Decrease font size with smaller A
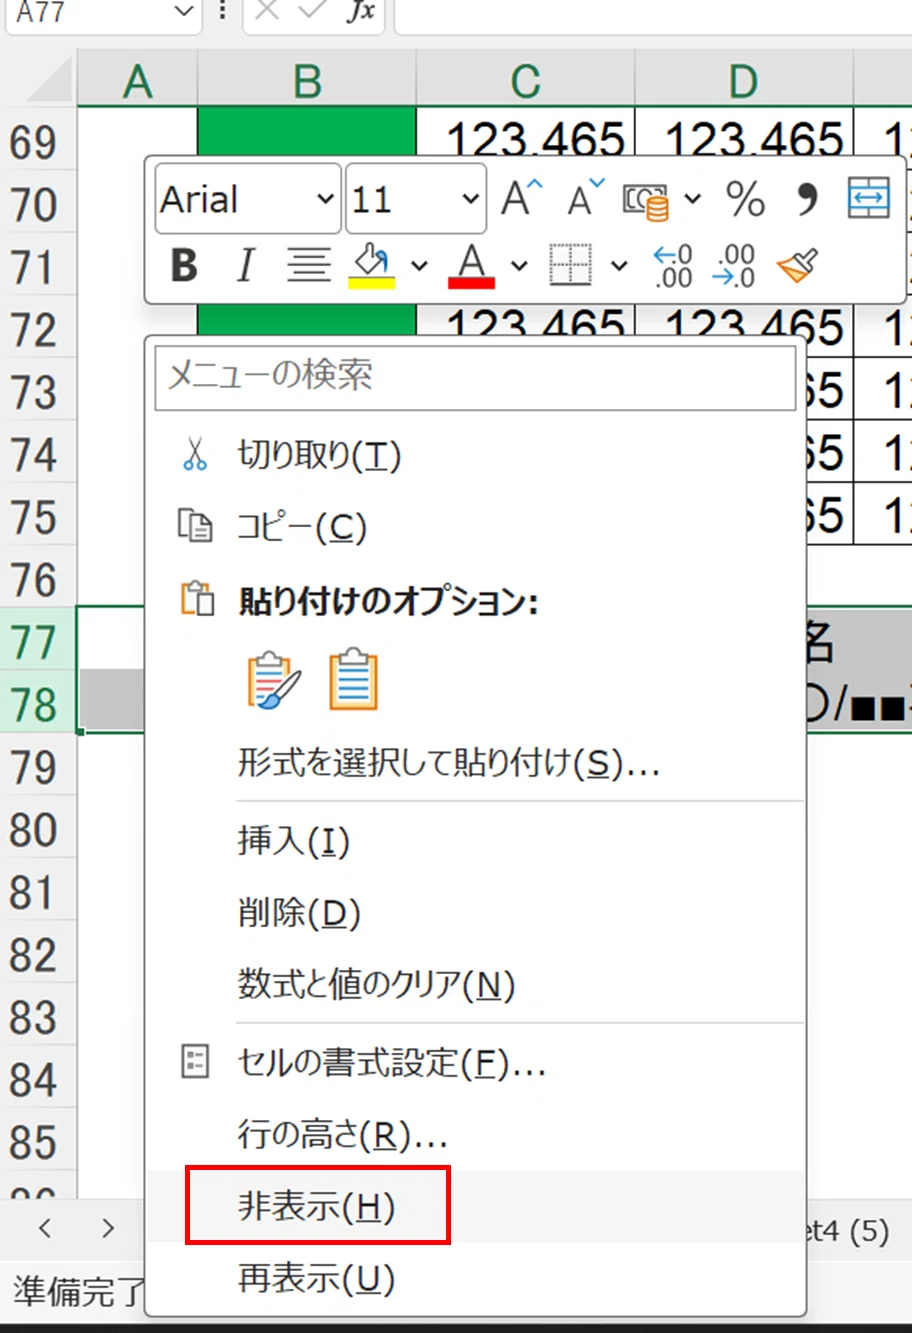Screen dimensions: 912x1333 tap(586, 198)
